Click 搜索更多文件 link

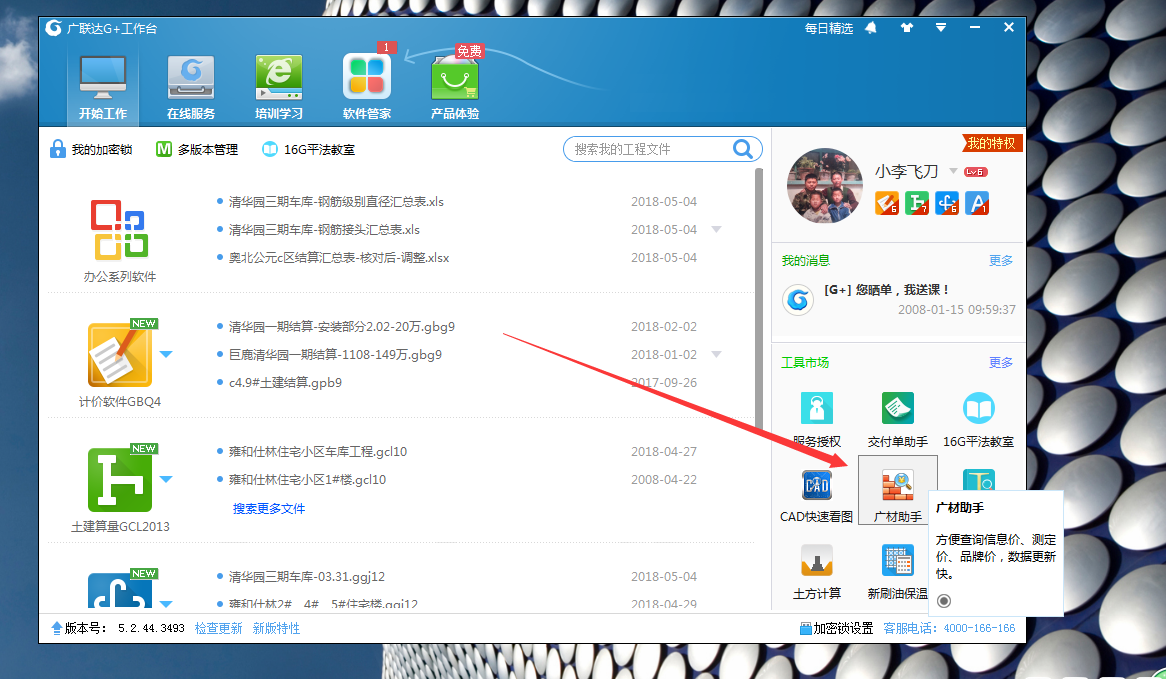[268, 509]
